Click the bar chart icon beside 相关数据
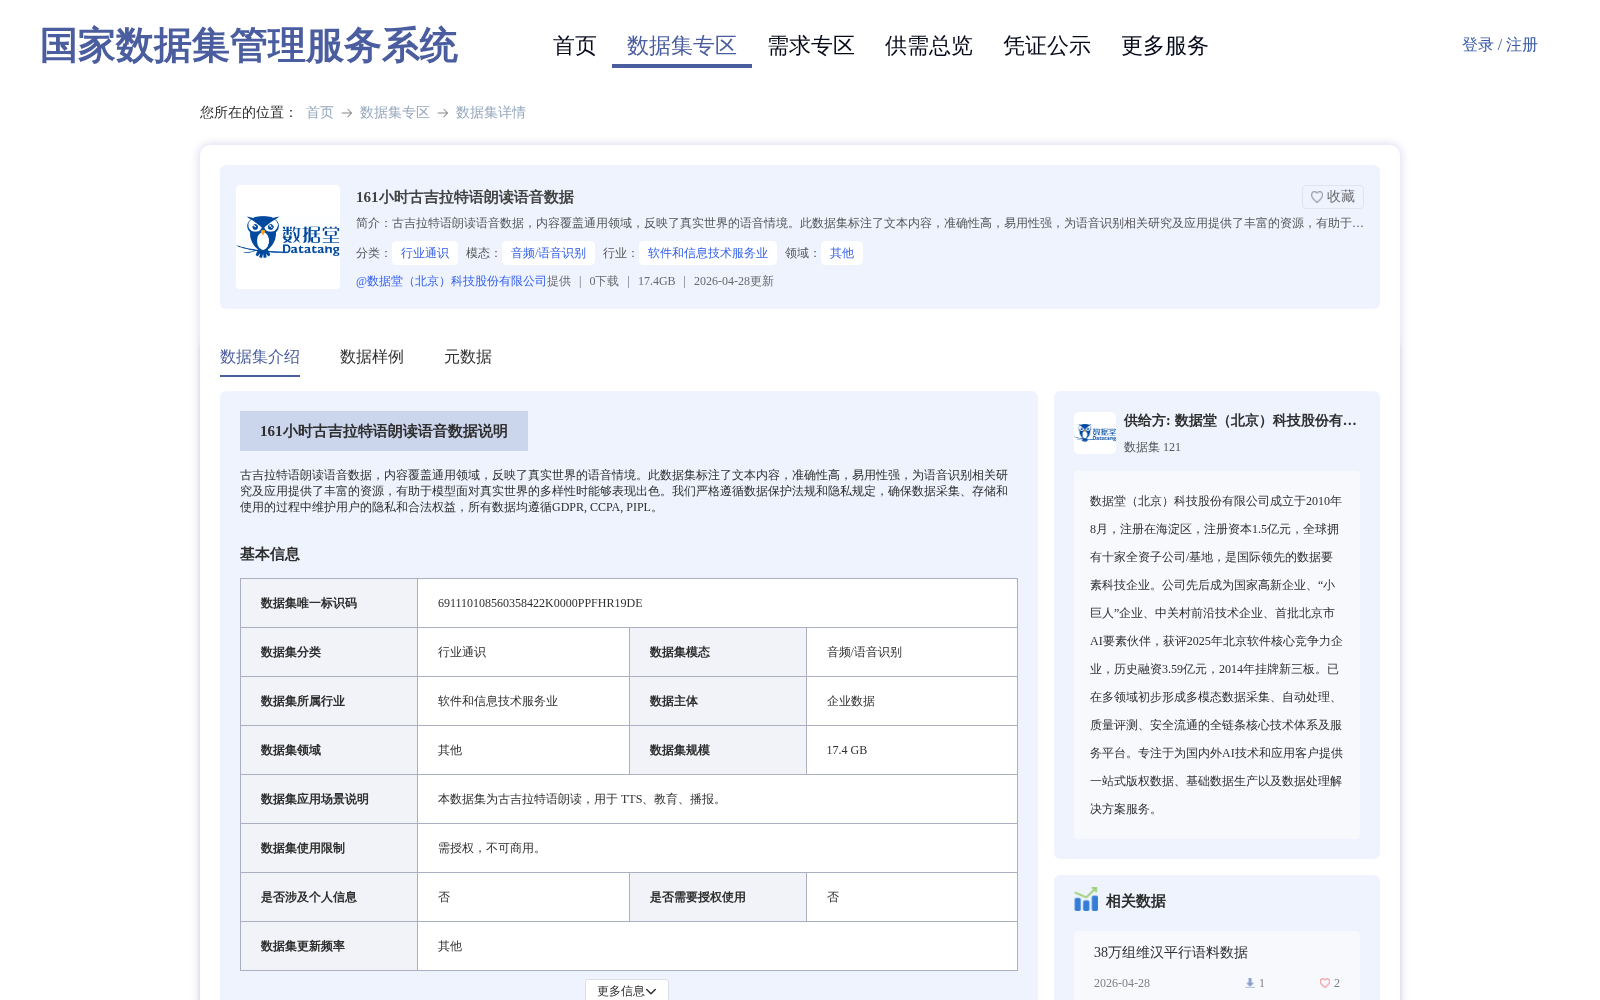The width and height of the screenshot is (1600, 1000). click(x=1086, y=900)
